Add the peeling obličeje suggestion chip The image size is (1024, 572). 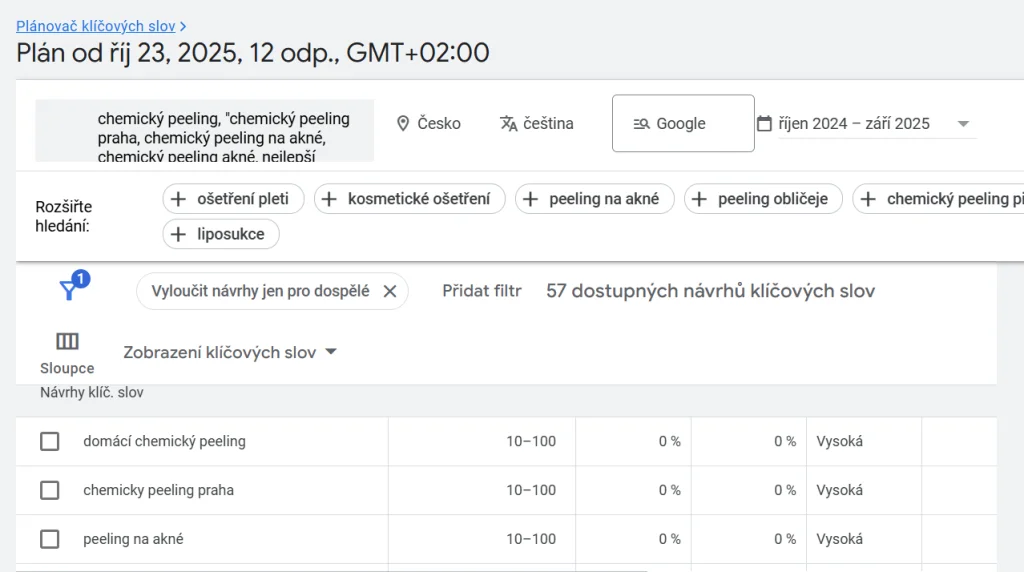tap(763, 199)
